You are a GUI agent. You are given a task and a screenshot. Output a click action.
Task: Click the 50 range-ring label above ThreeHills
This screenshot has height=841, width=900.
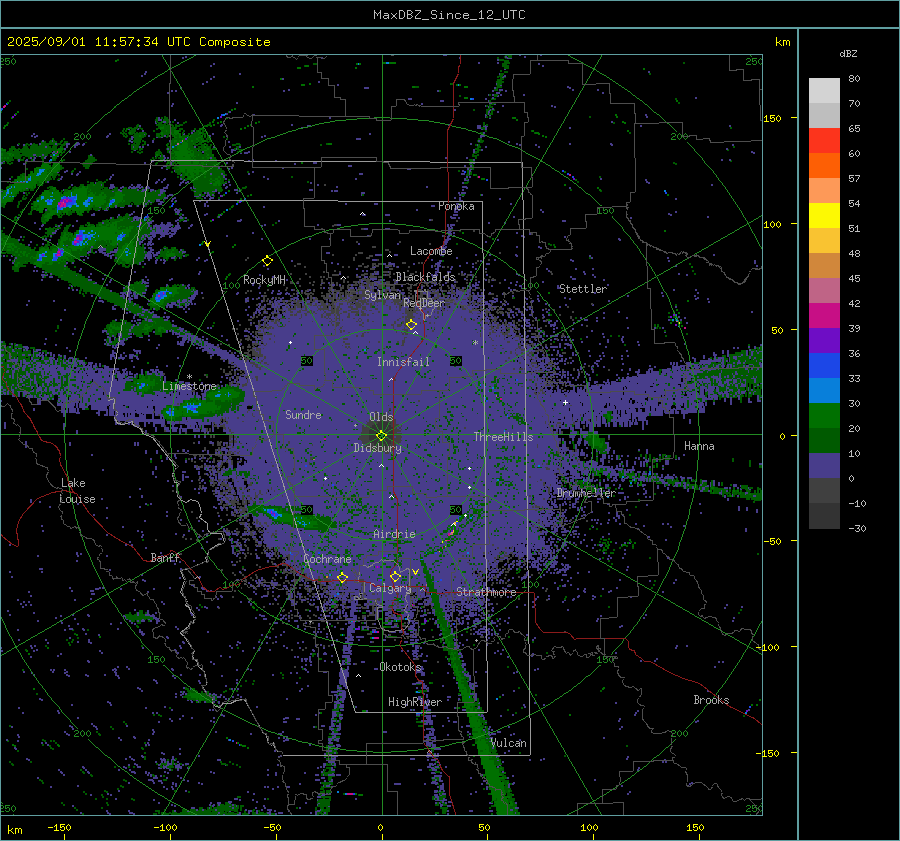tap(456, 361)
